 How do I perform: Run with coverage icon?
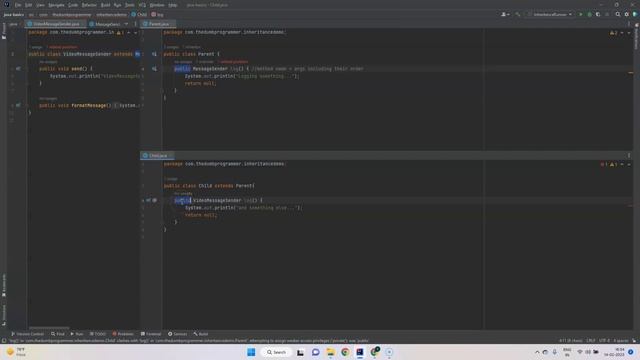point(598,14)
